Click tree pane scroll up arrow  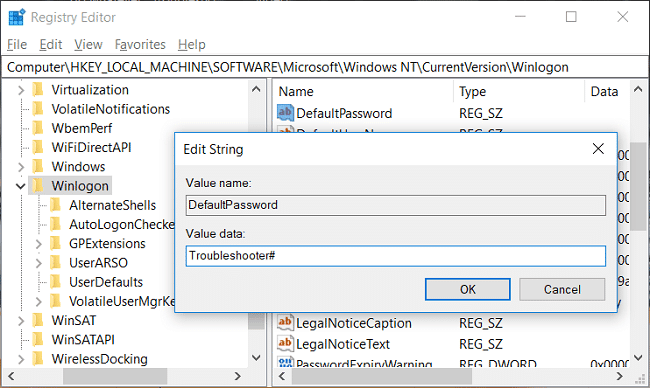point(256,89)
